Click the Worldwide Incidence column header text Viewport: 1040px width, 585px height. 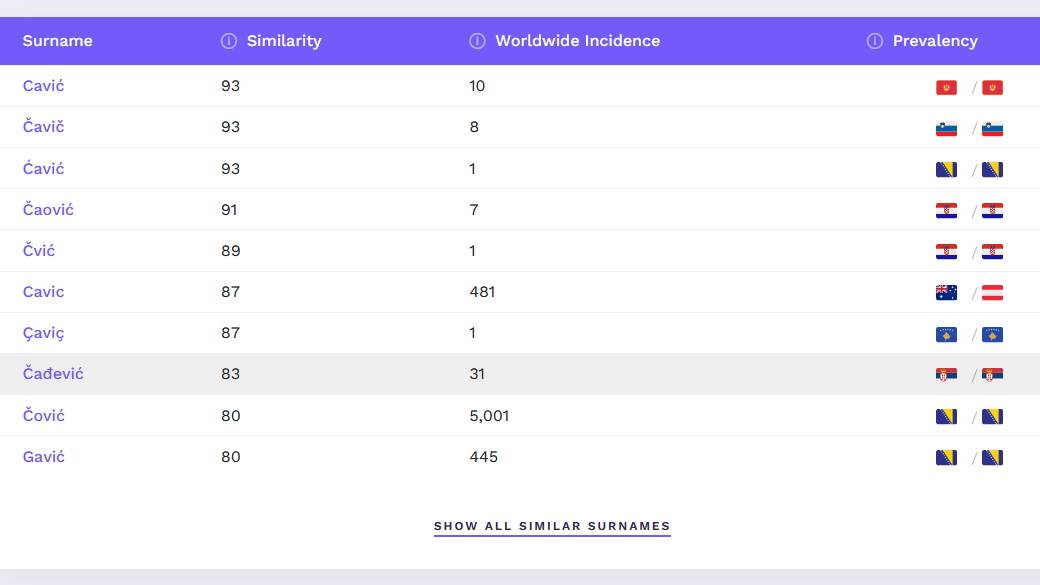577,41
